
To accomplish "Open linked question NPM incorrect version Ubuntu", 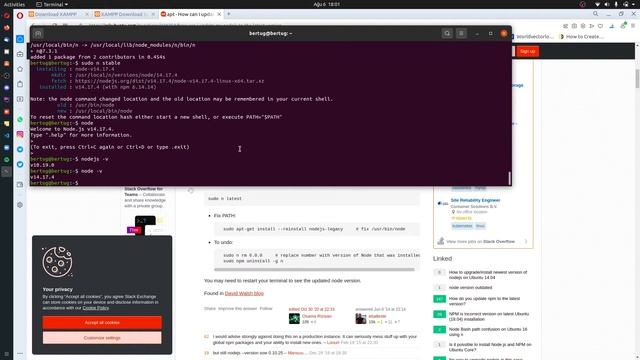I will tap(489, 316).
